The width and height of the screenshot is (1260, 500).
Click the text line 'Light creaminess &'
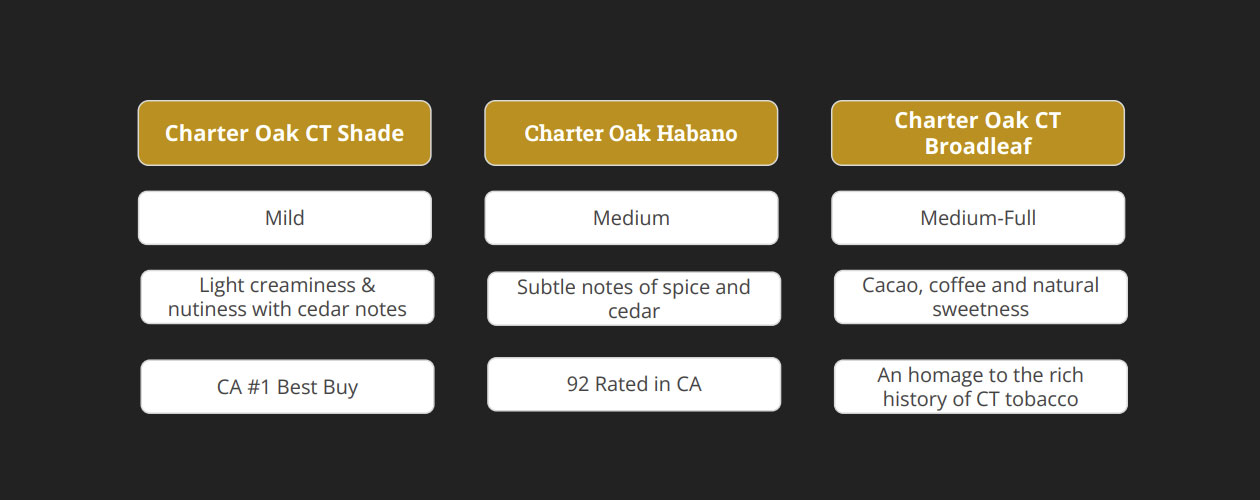287,285
